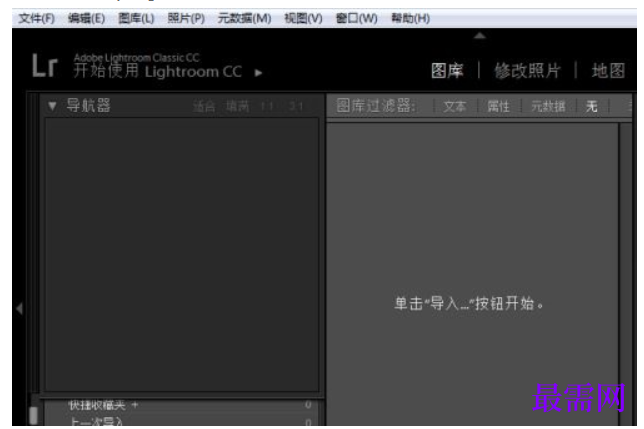The width and height of the screenshot is (644, 429).
Task: Open the 编辑(E) menu
Action: 86,18
